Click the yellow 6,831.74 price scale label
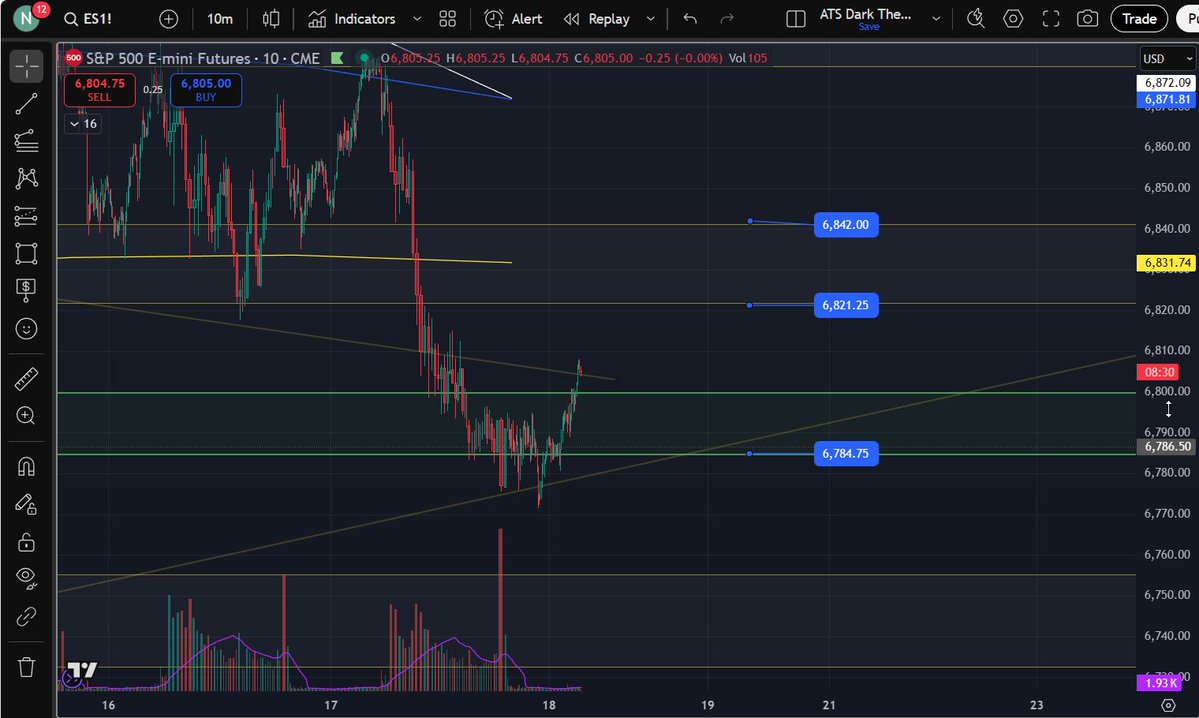This screenshot has width=1199, height=718. [x=1167, y=263]
